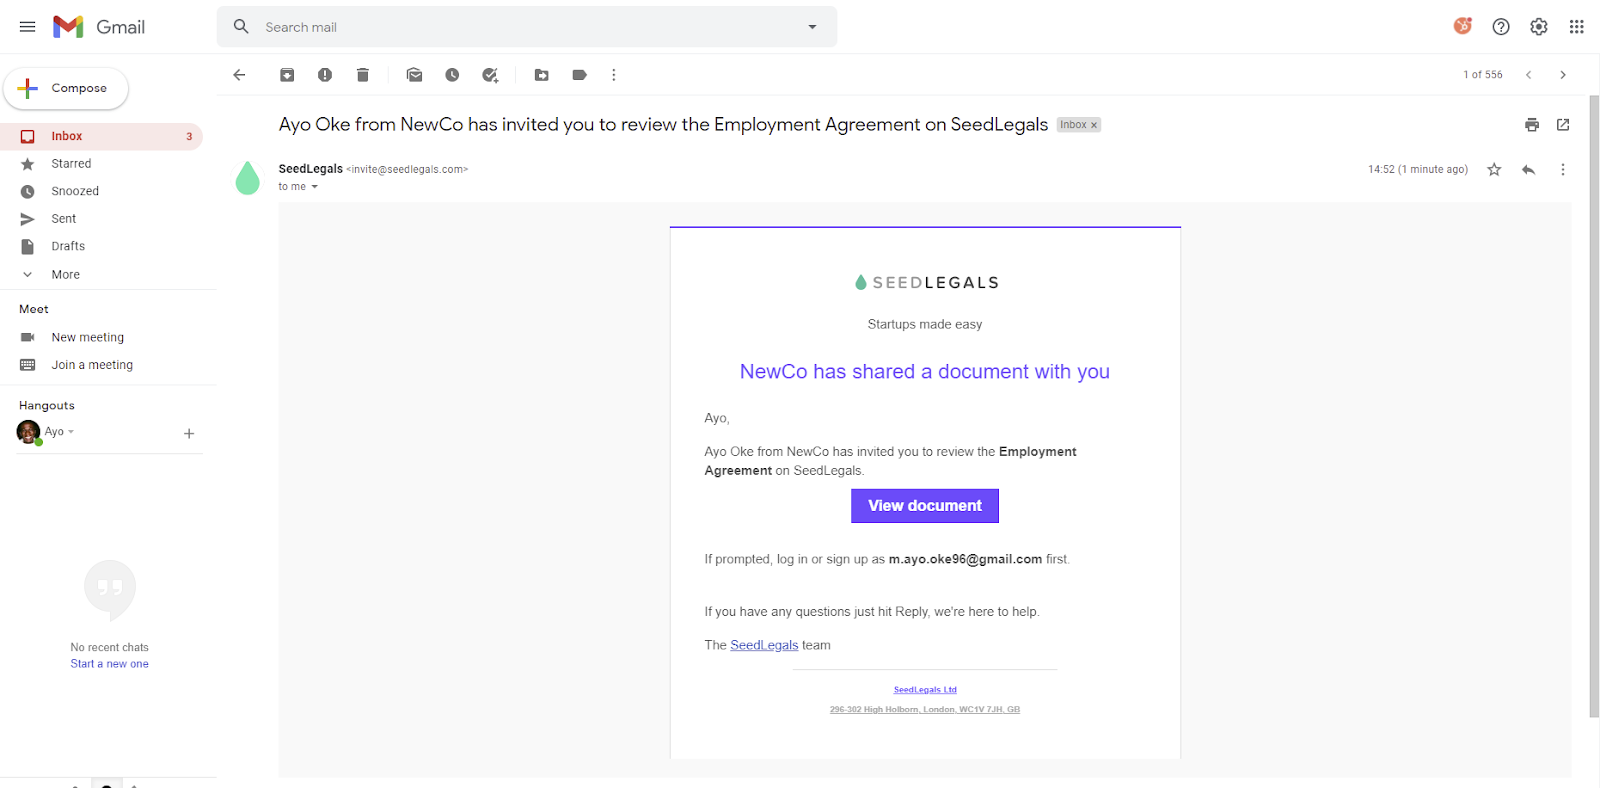Go to the Drafts folder
The width and height of the screenshot is (1600, 788).
[x=68, y=246]
